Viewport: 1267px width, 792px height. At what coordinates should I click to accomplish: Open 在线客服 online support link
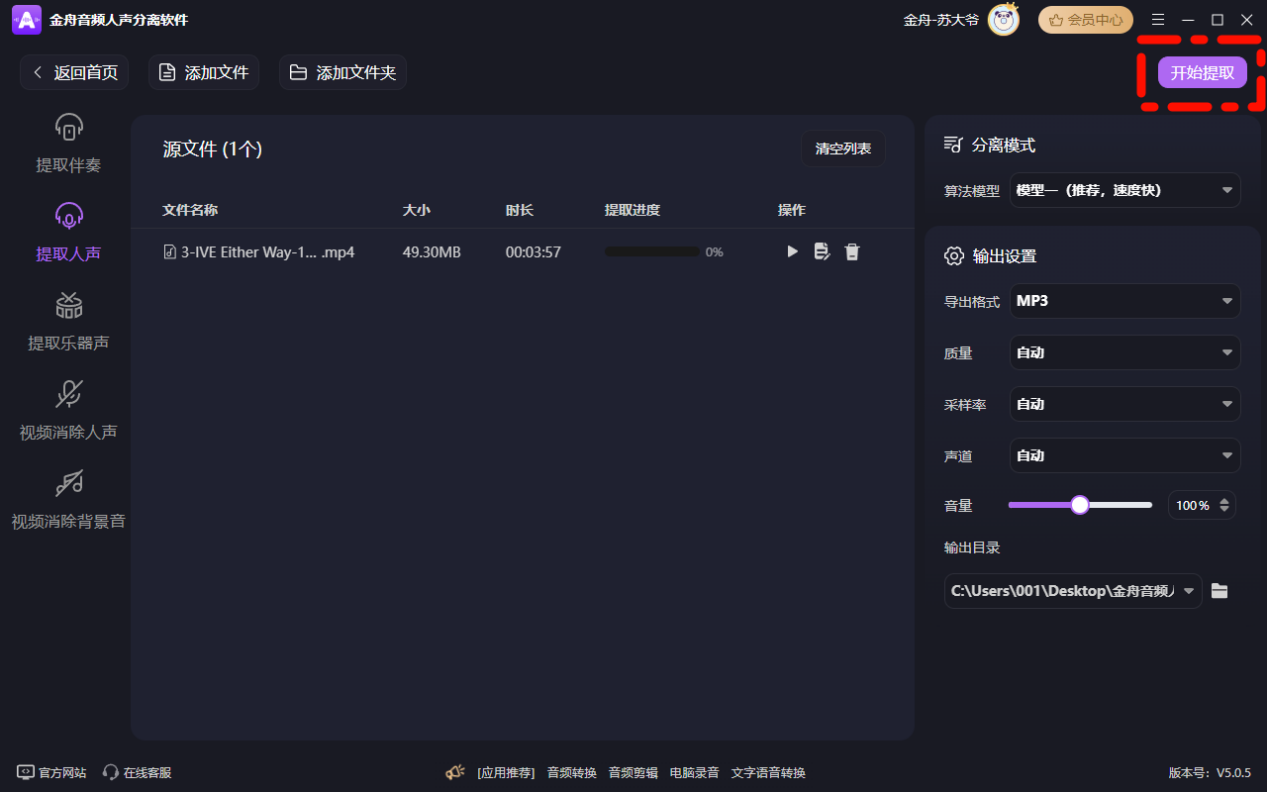coord(137,773)
